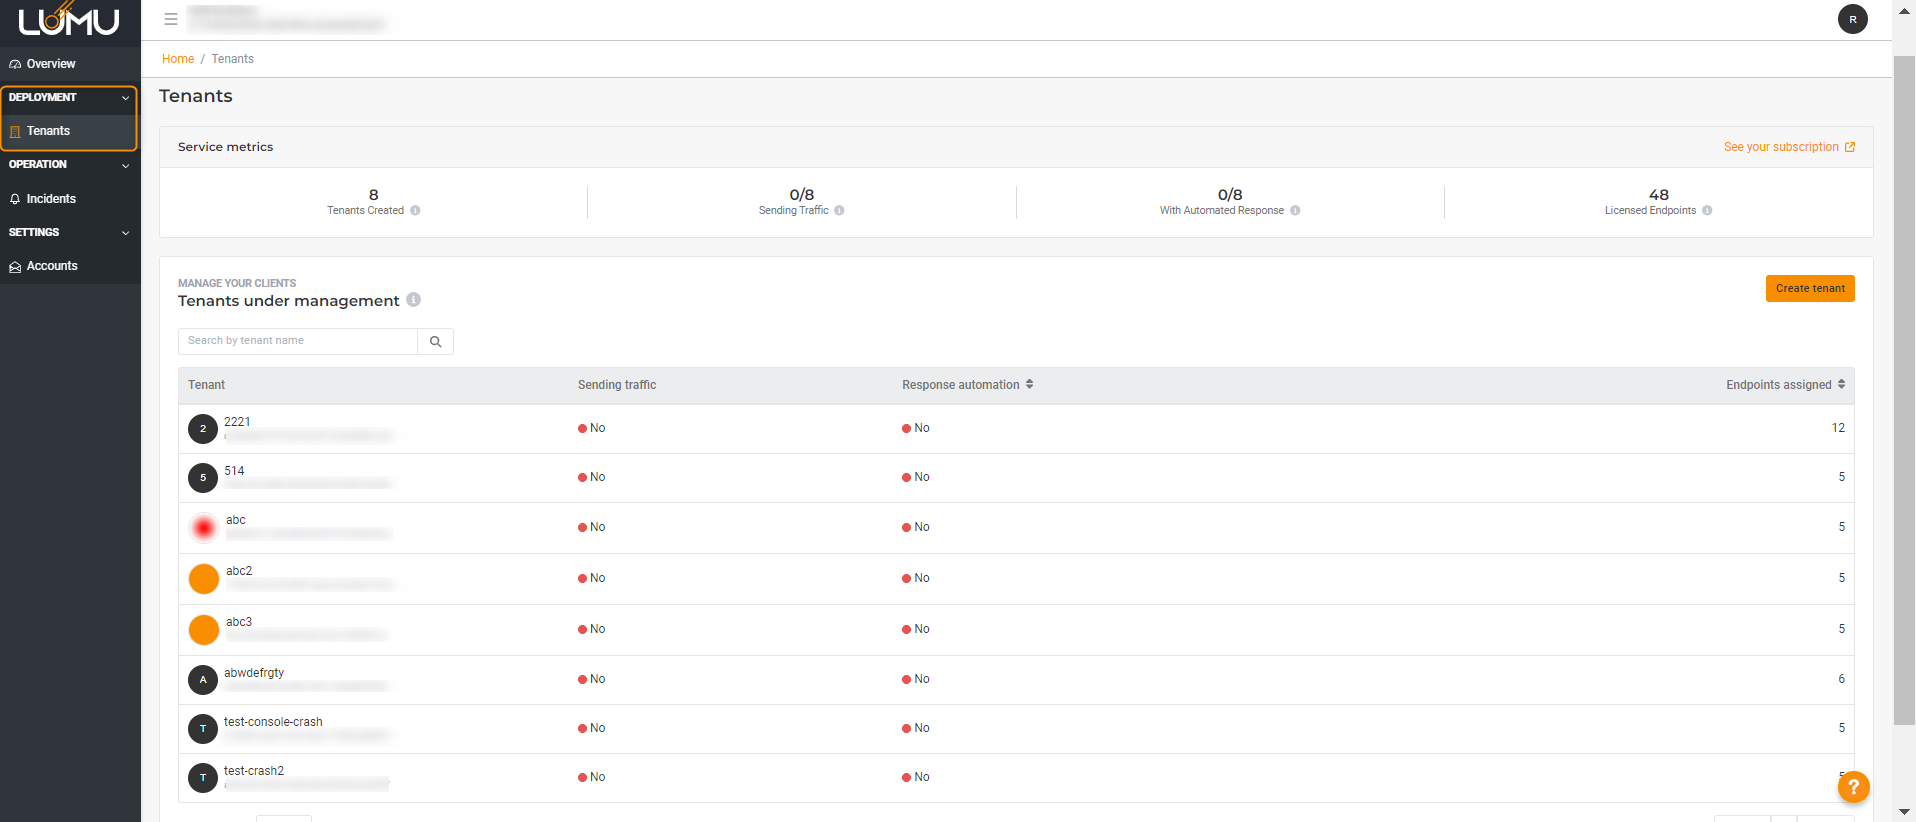Click the search magnifier icon
The height and width of the screenshot is (822, 1916).
pyautogui.click(x=435, y=342)
